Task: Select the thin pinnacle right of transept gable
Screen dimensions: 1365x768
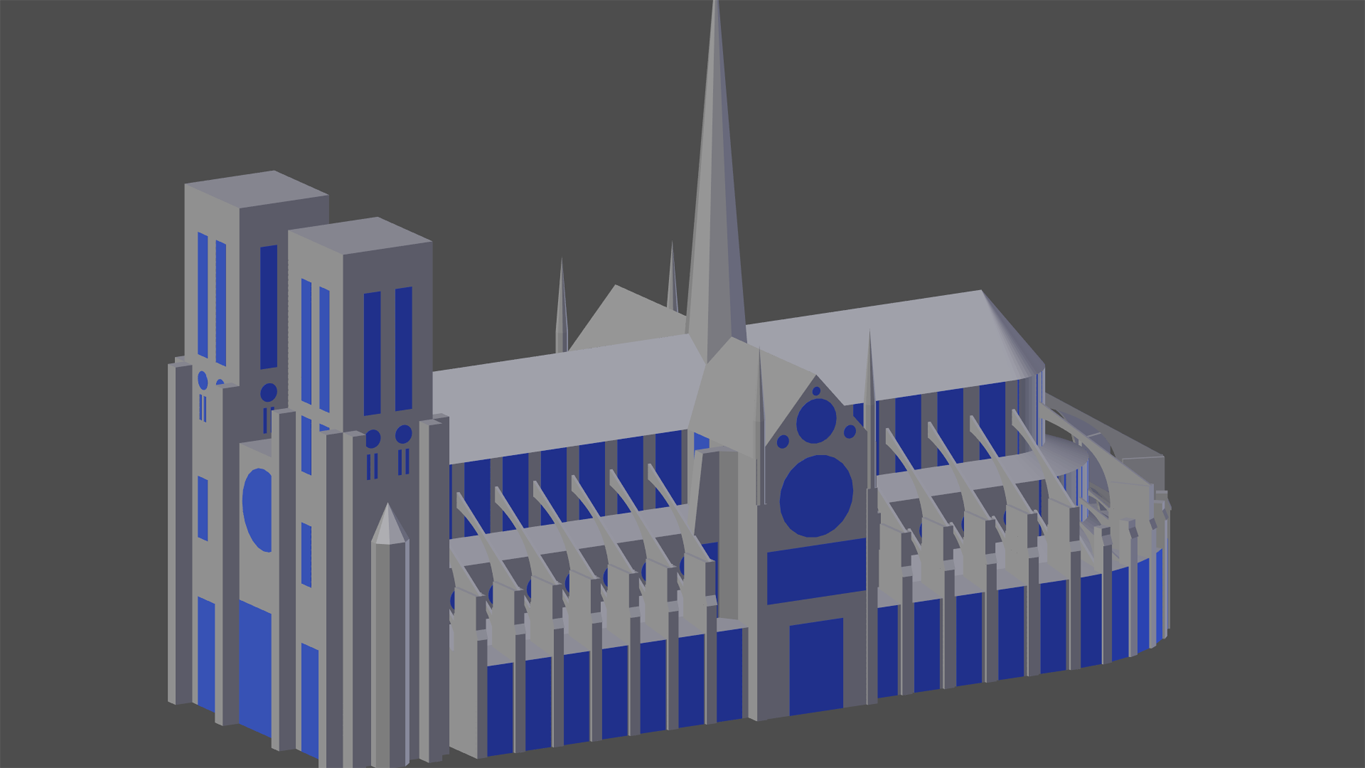Action: (x=870, y=400)
